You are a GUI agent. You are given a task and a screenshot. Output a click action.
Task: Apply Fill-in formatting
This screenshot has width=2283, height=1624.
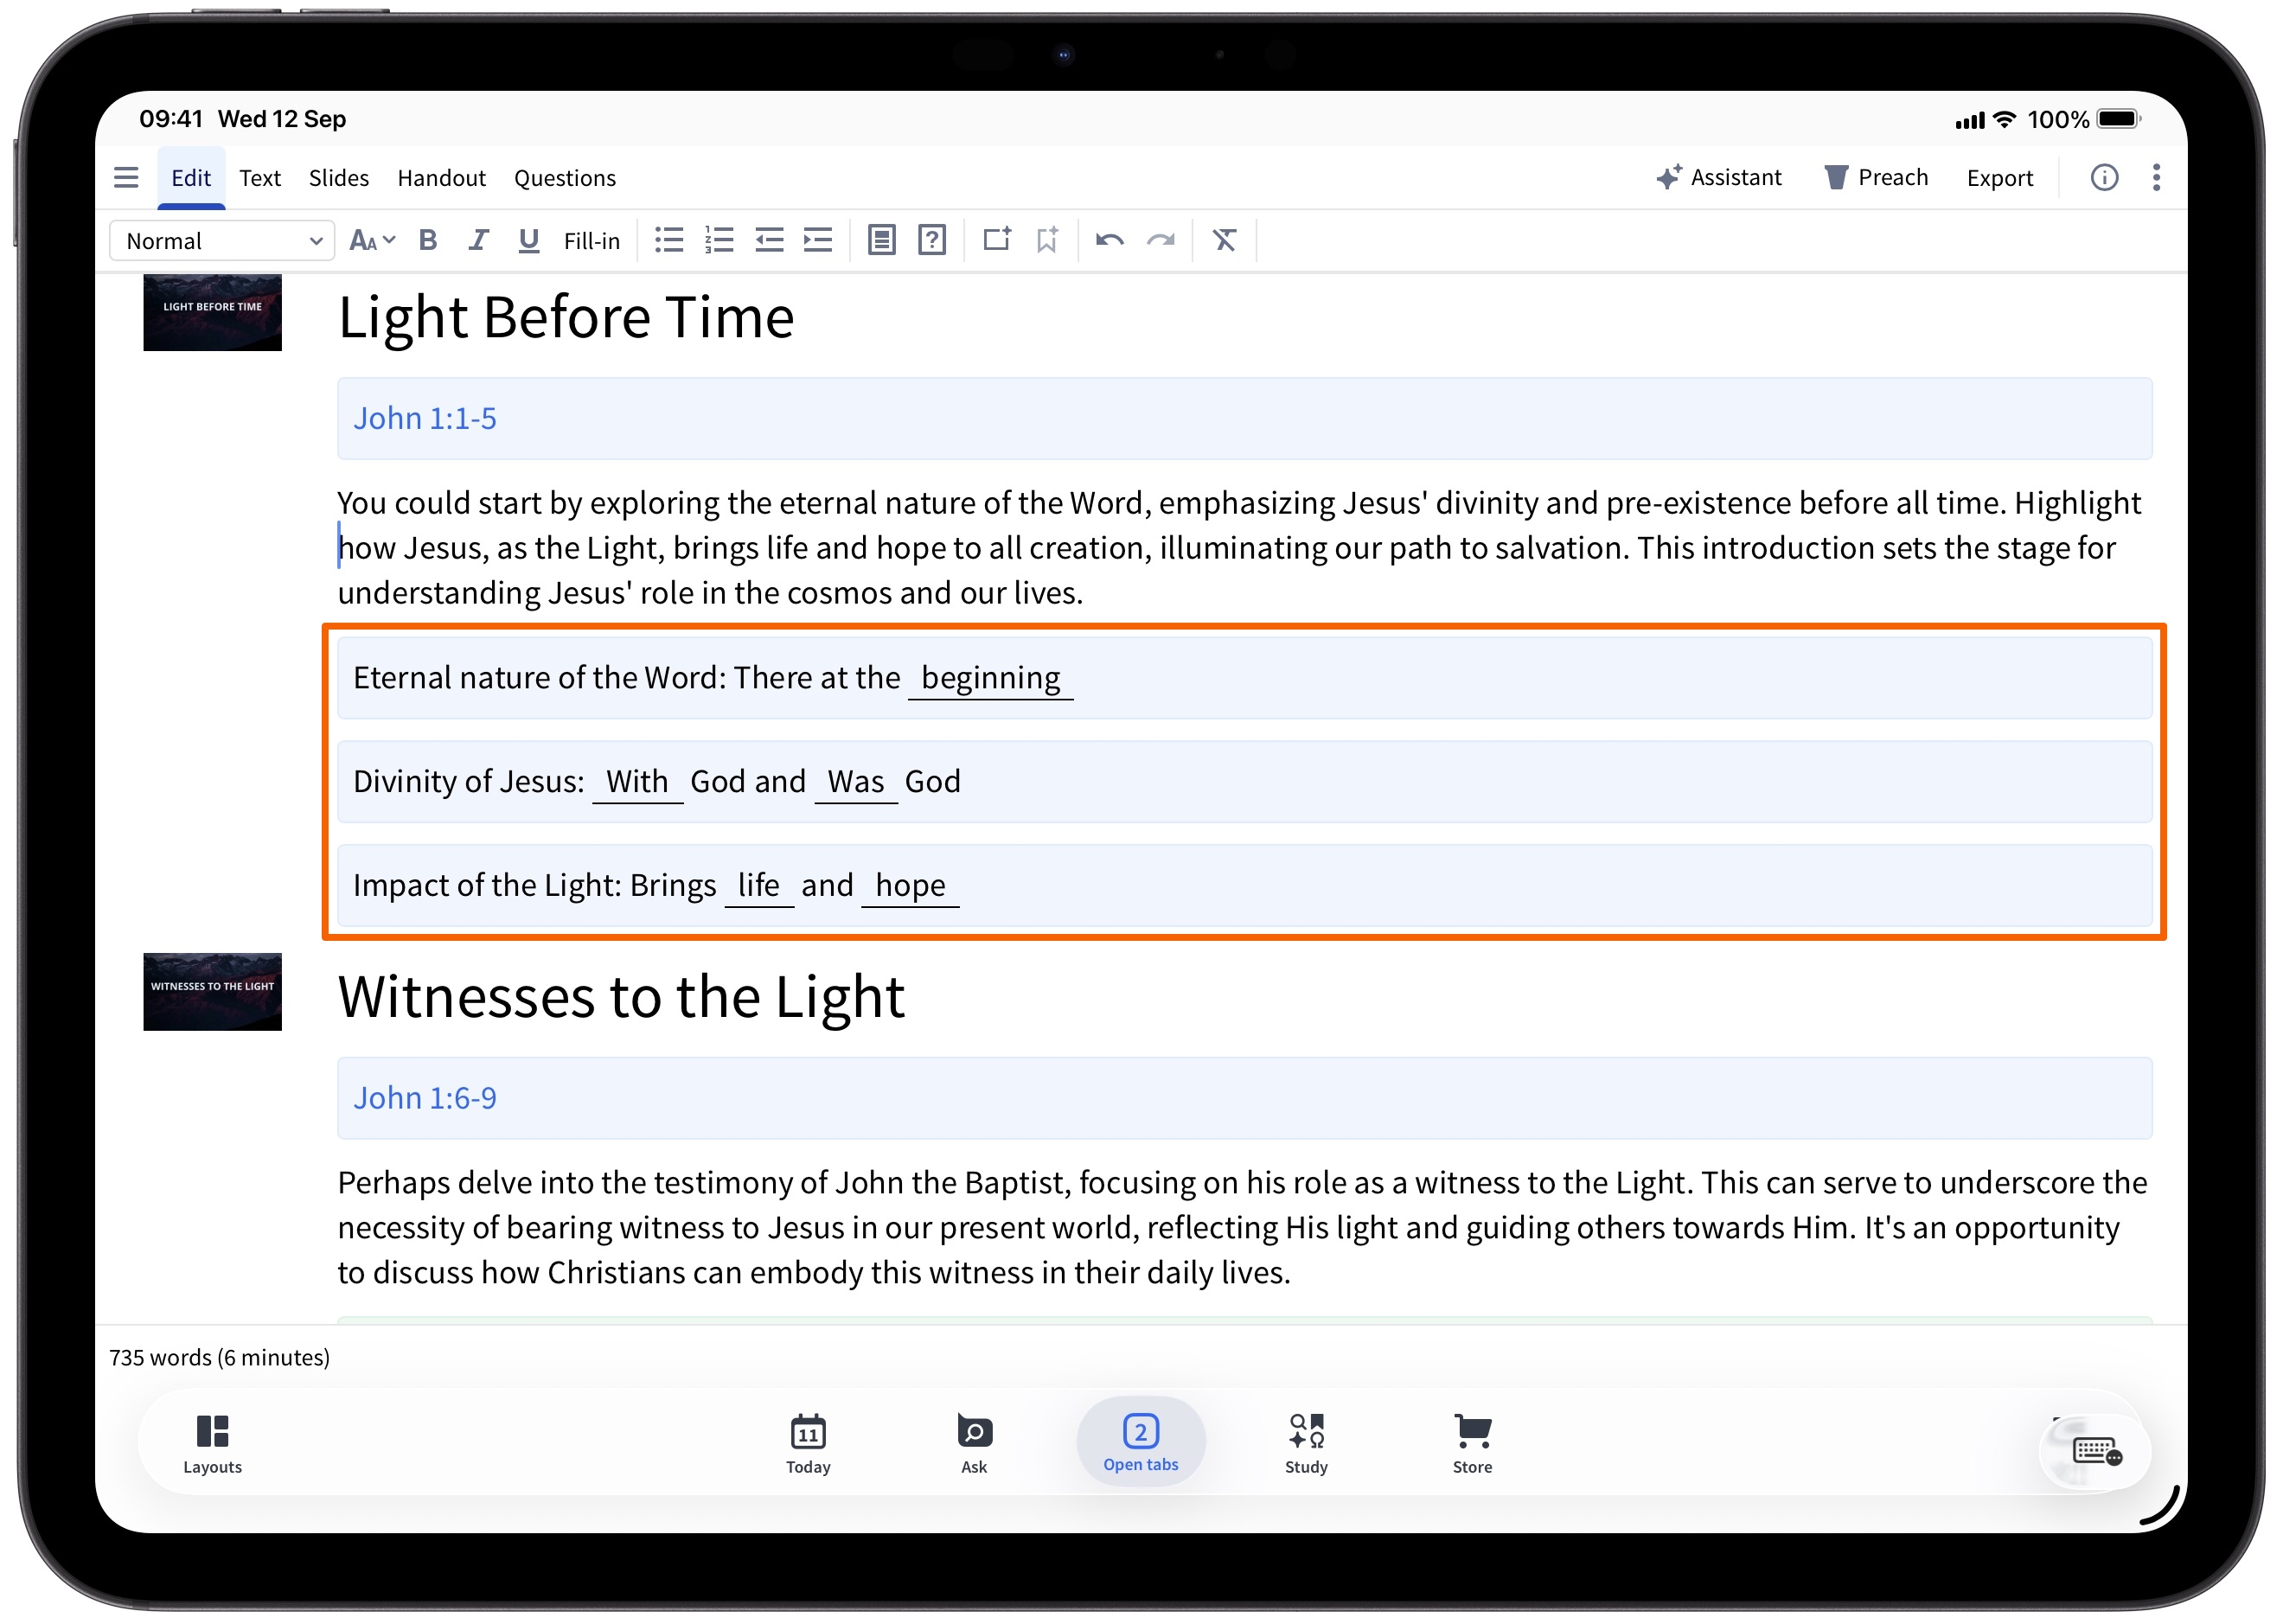pyautogui.click(x=591, y=241)
